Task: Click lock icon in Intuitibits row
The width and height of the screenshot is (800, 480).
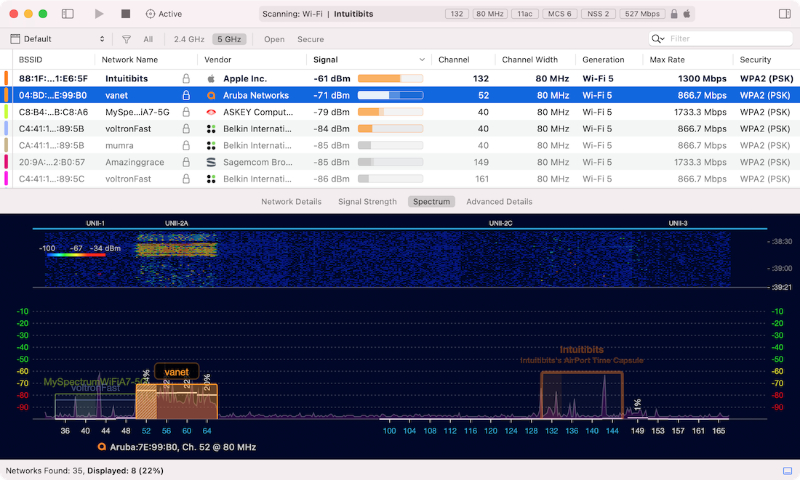Action: (x=186, y=78)
